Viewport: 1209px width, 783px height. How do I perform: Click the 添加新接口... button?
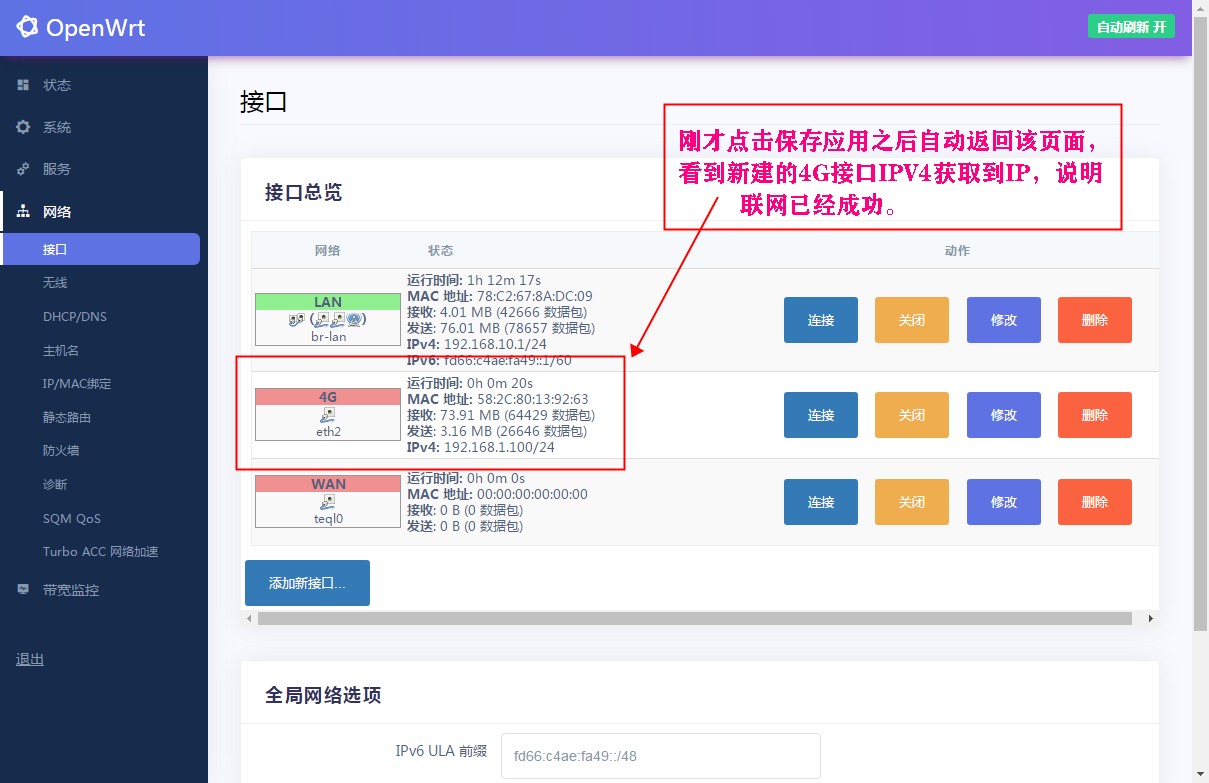(x=307, y=583)
